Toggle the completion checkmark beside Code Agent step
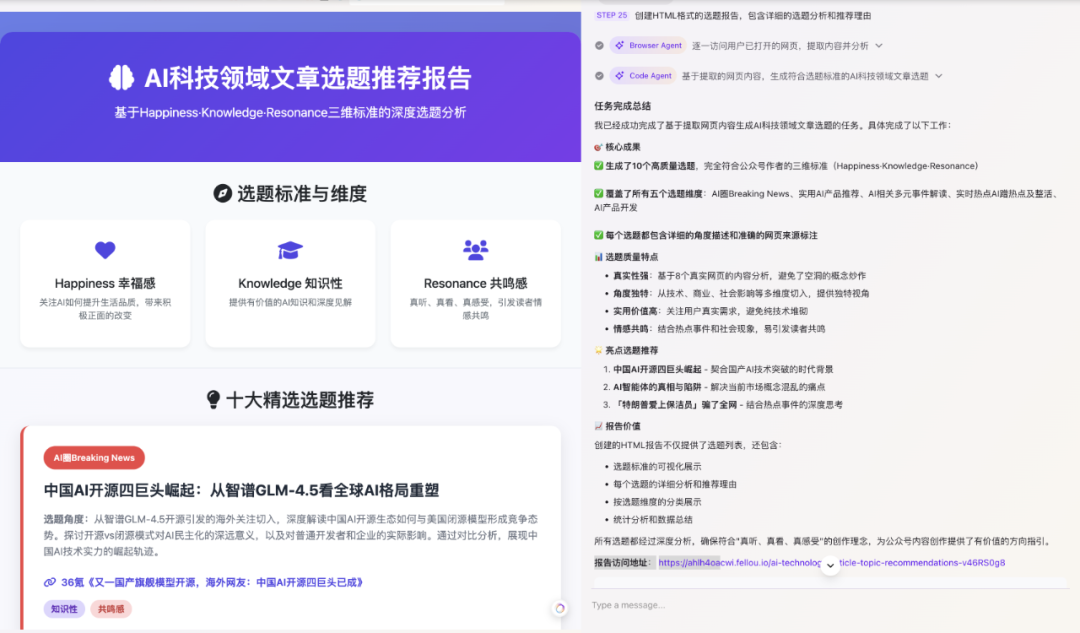The height and width of the screenshot is (633, 1080). tap(598, 75)
